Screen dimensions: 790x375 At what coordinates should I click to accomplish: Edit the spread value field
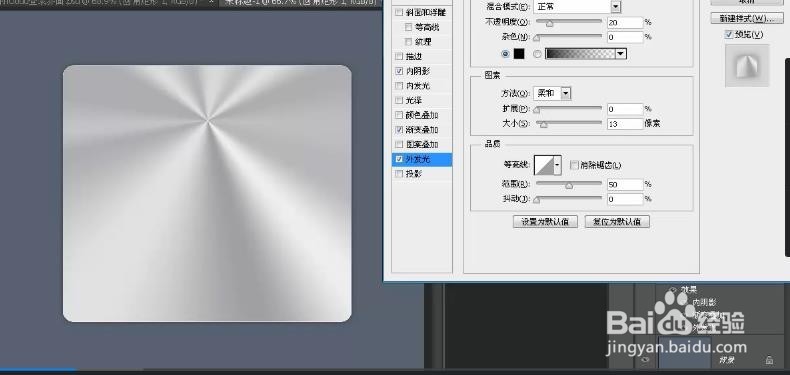(x=625, y=109)
